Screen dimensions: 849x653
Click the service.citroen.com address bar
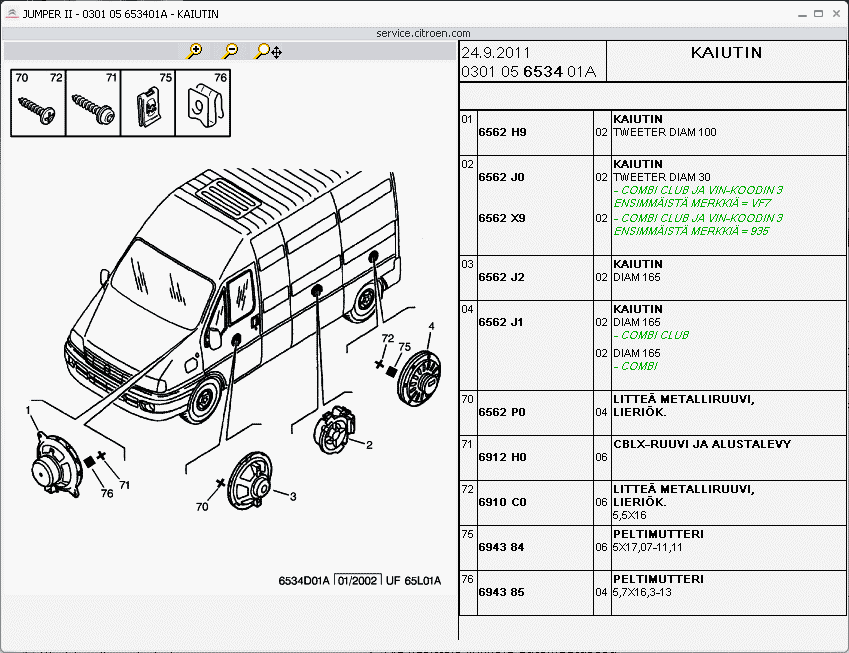pyautogui.click(x=424, y=33)
